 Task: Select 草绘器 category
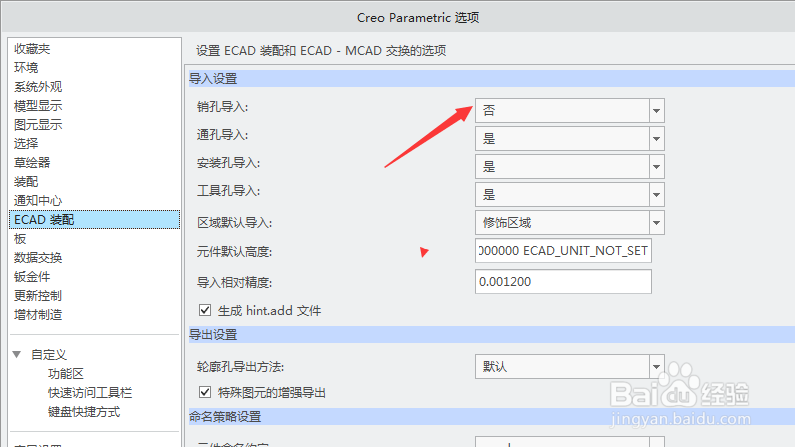pyautogui.click(x=32, y=163)
